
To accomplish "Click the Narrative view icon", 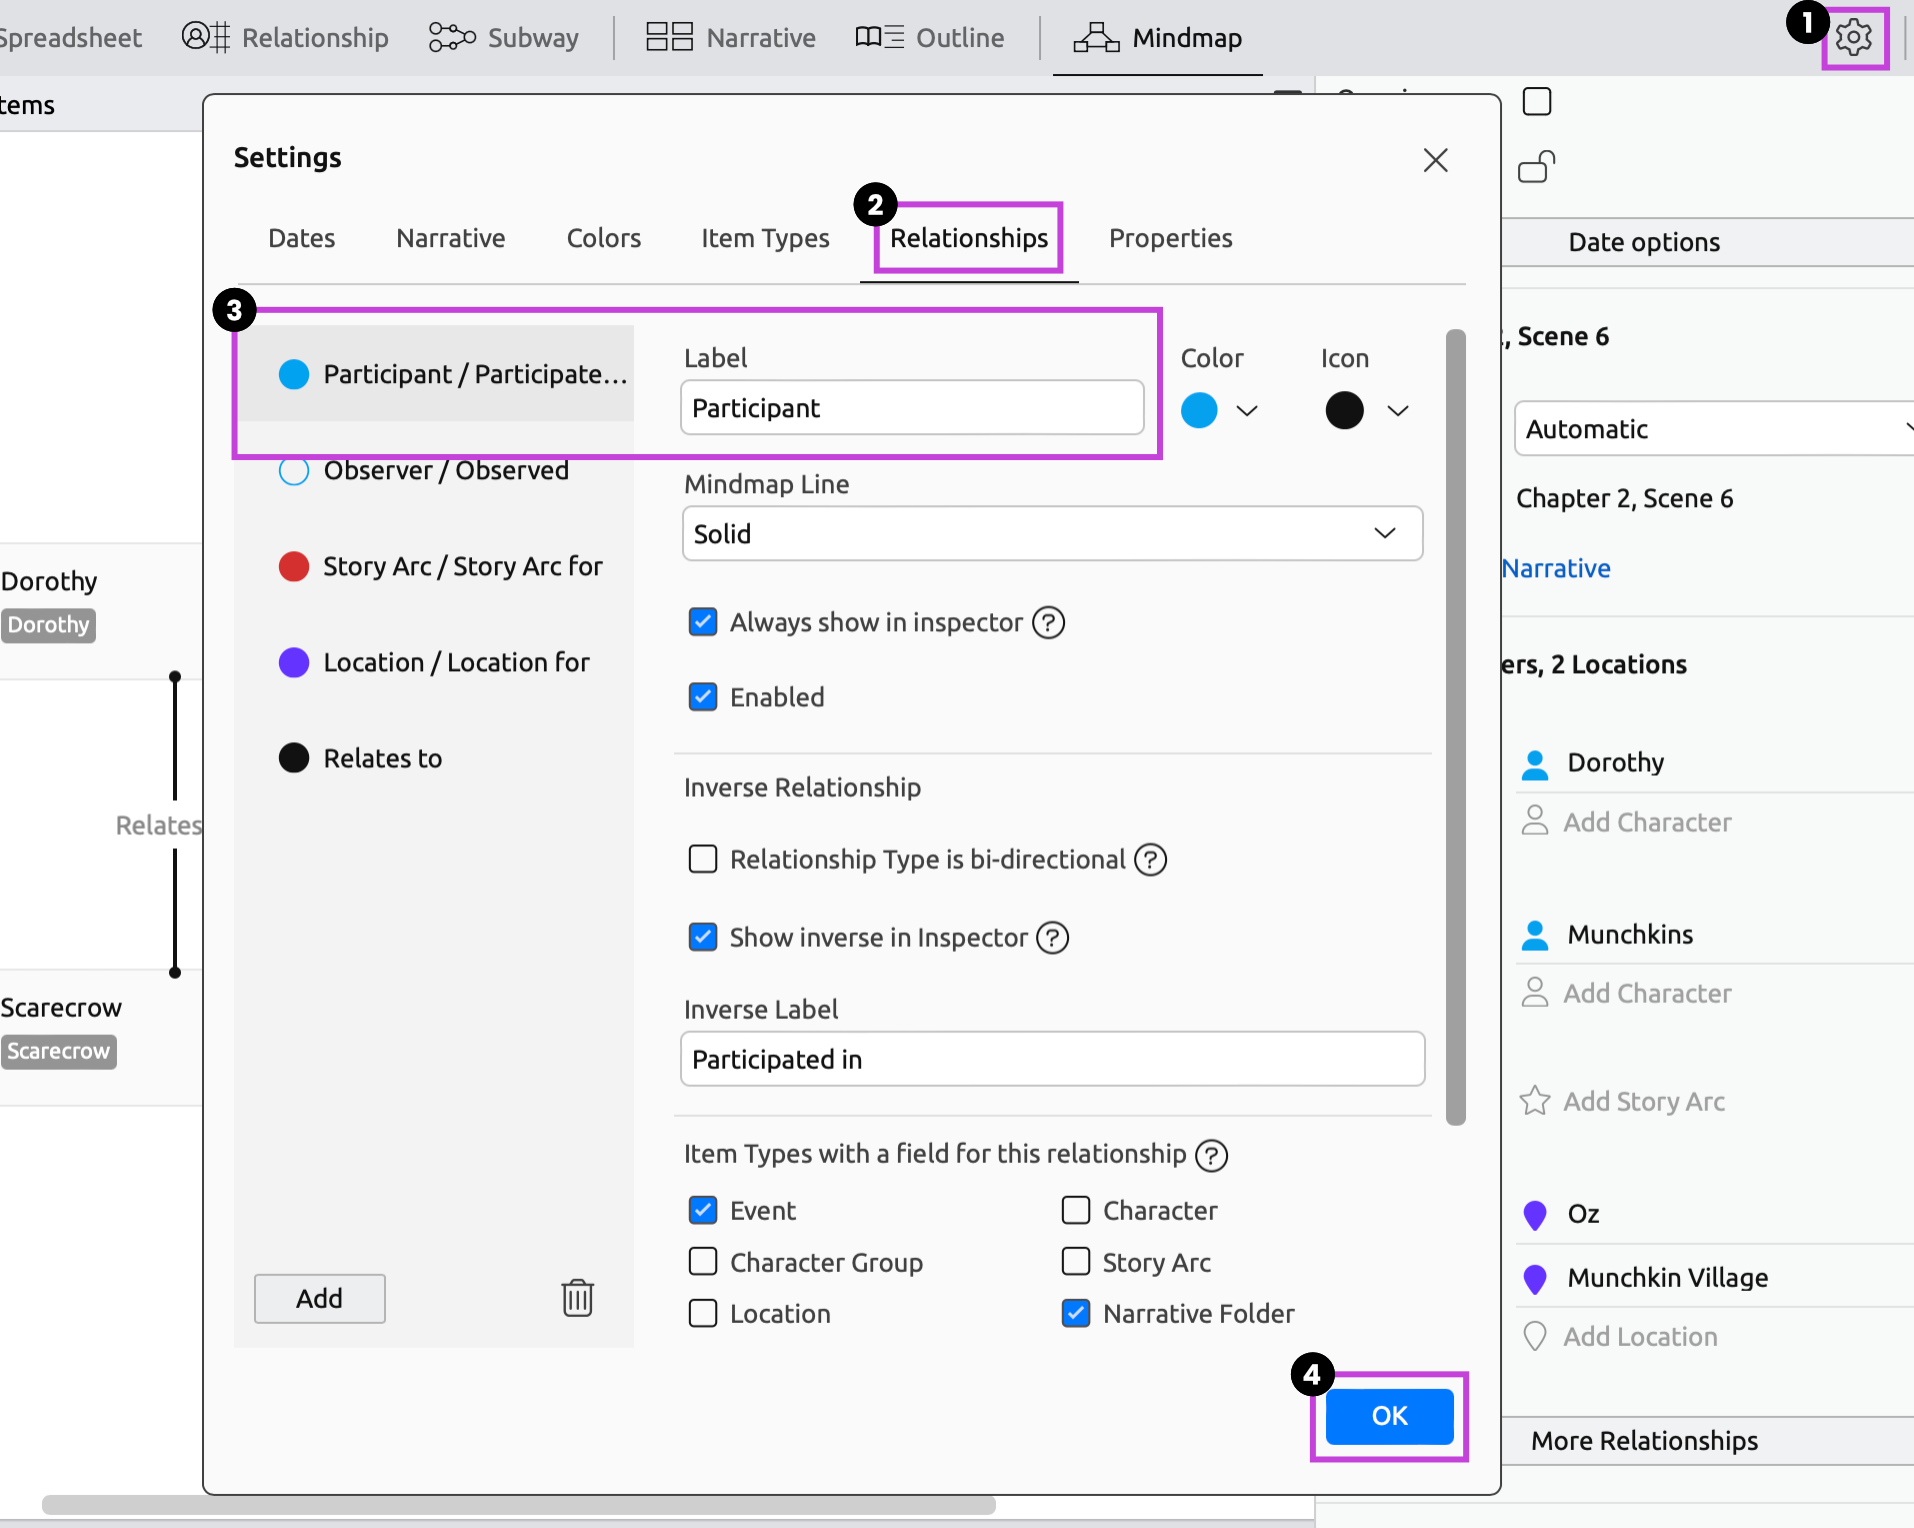I will coord(669,37).
